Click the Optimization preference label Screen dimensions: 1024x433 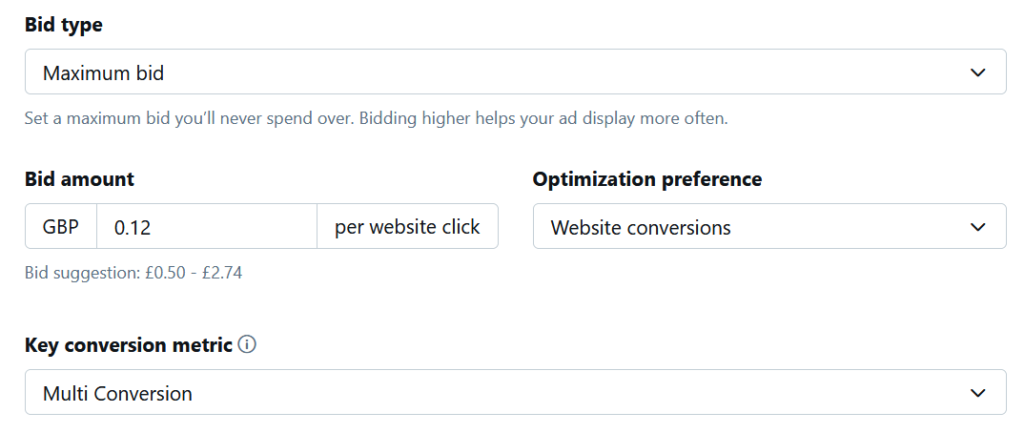[x=647, y=179]
